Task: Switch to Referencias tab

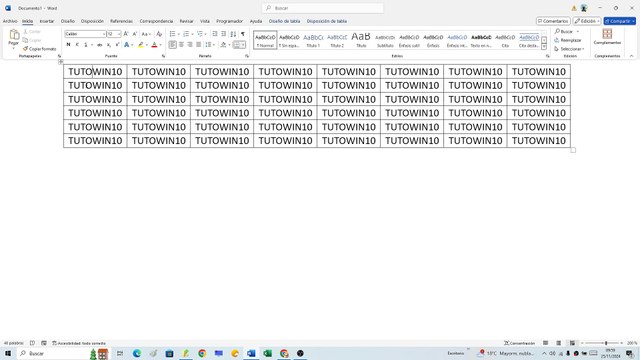Action: 121,21
